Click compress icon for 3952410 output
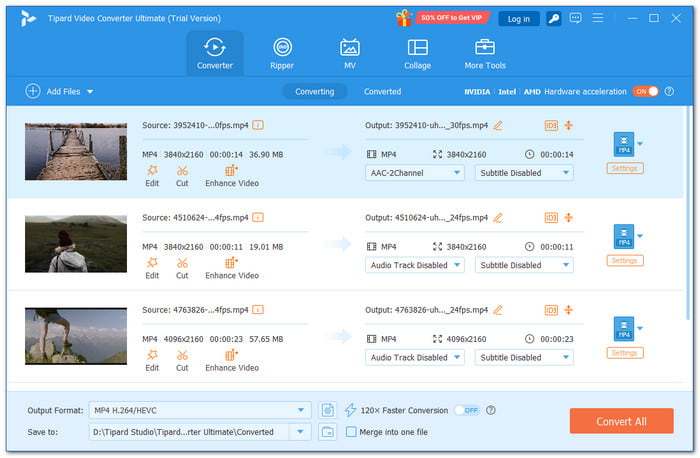The height and width of the screenshot is (458, 700). click(568, 125)
